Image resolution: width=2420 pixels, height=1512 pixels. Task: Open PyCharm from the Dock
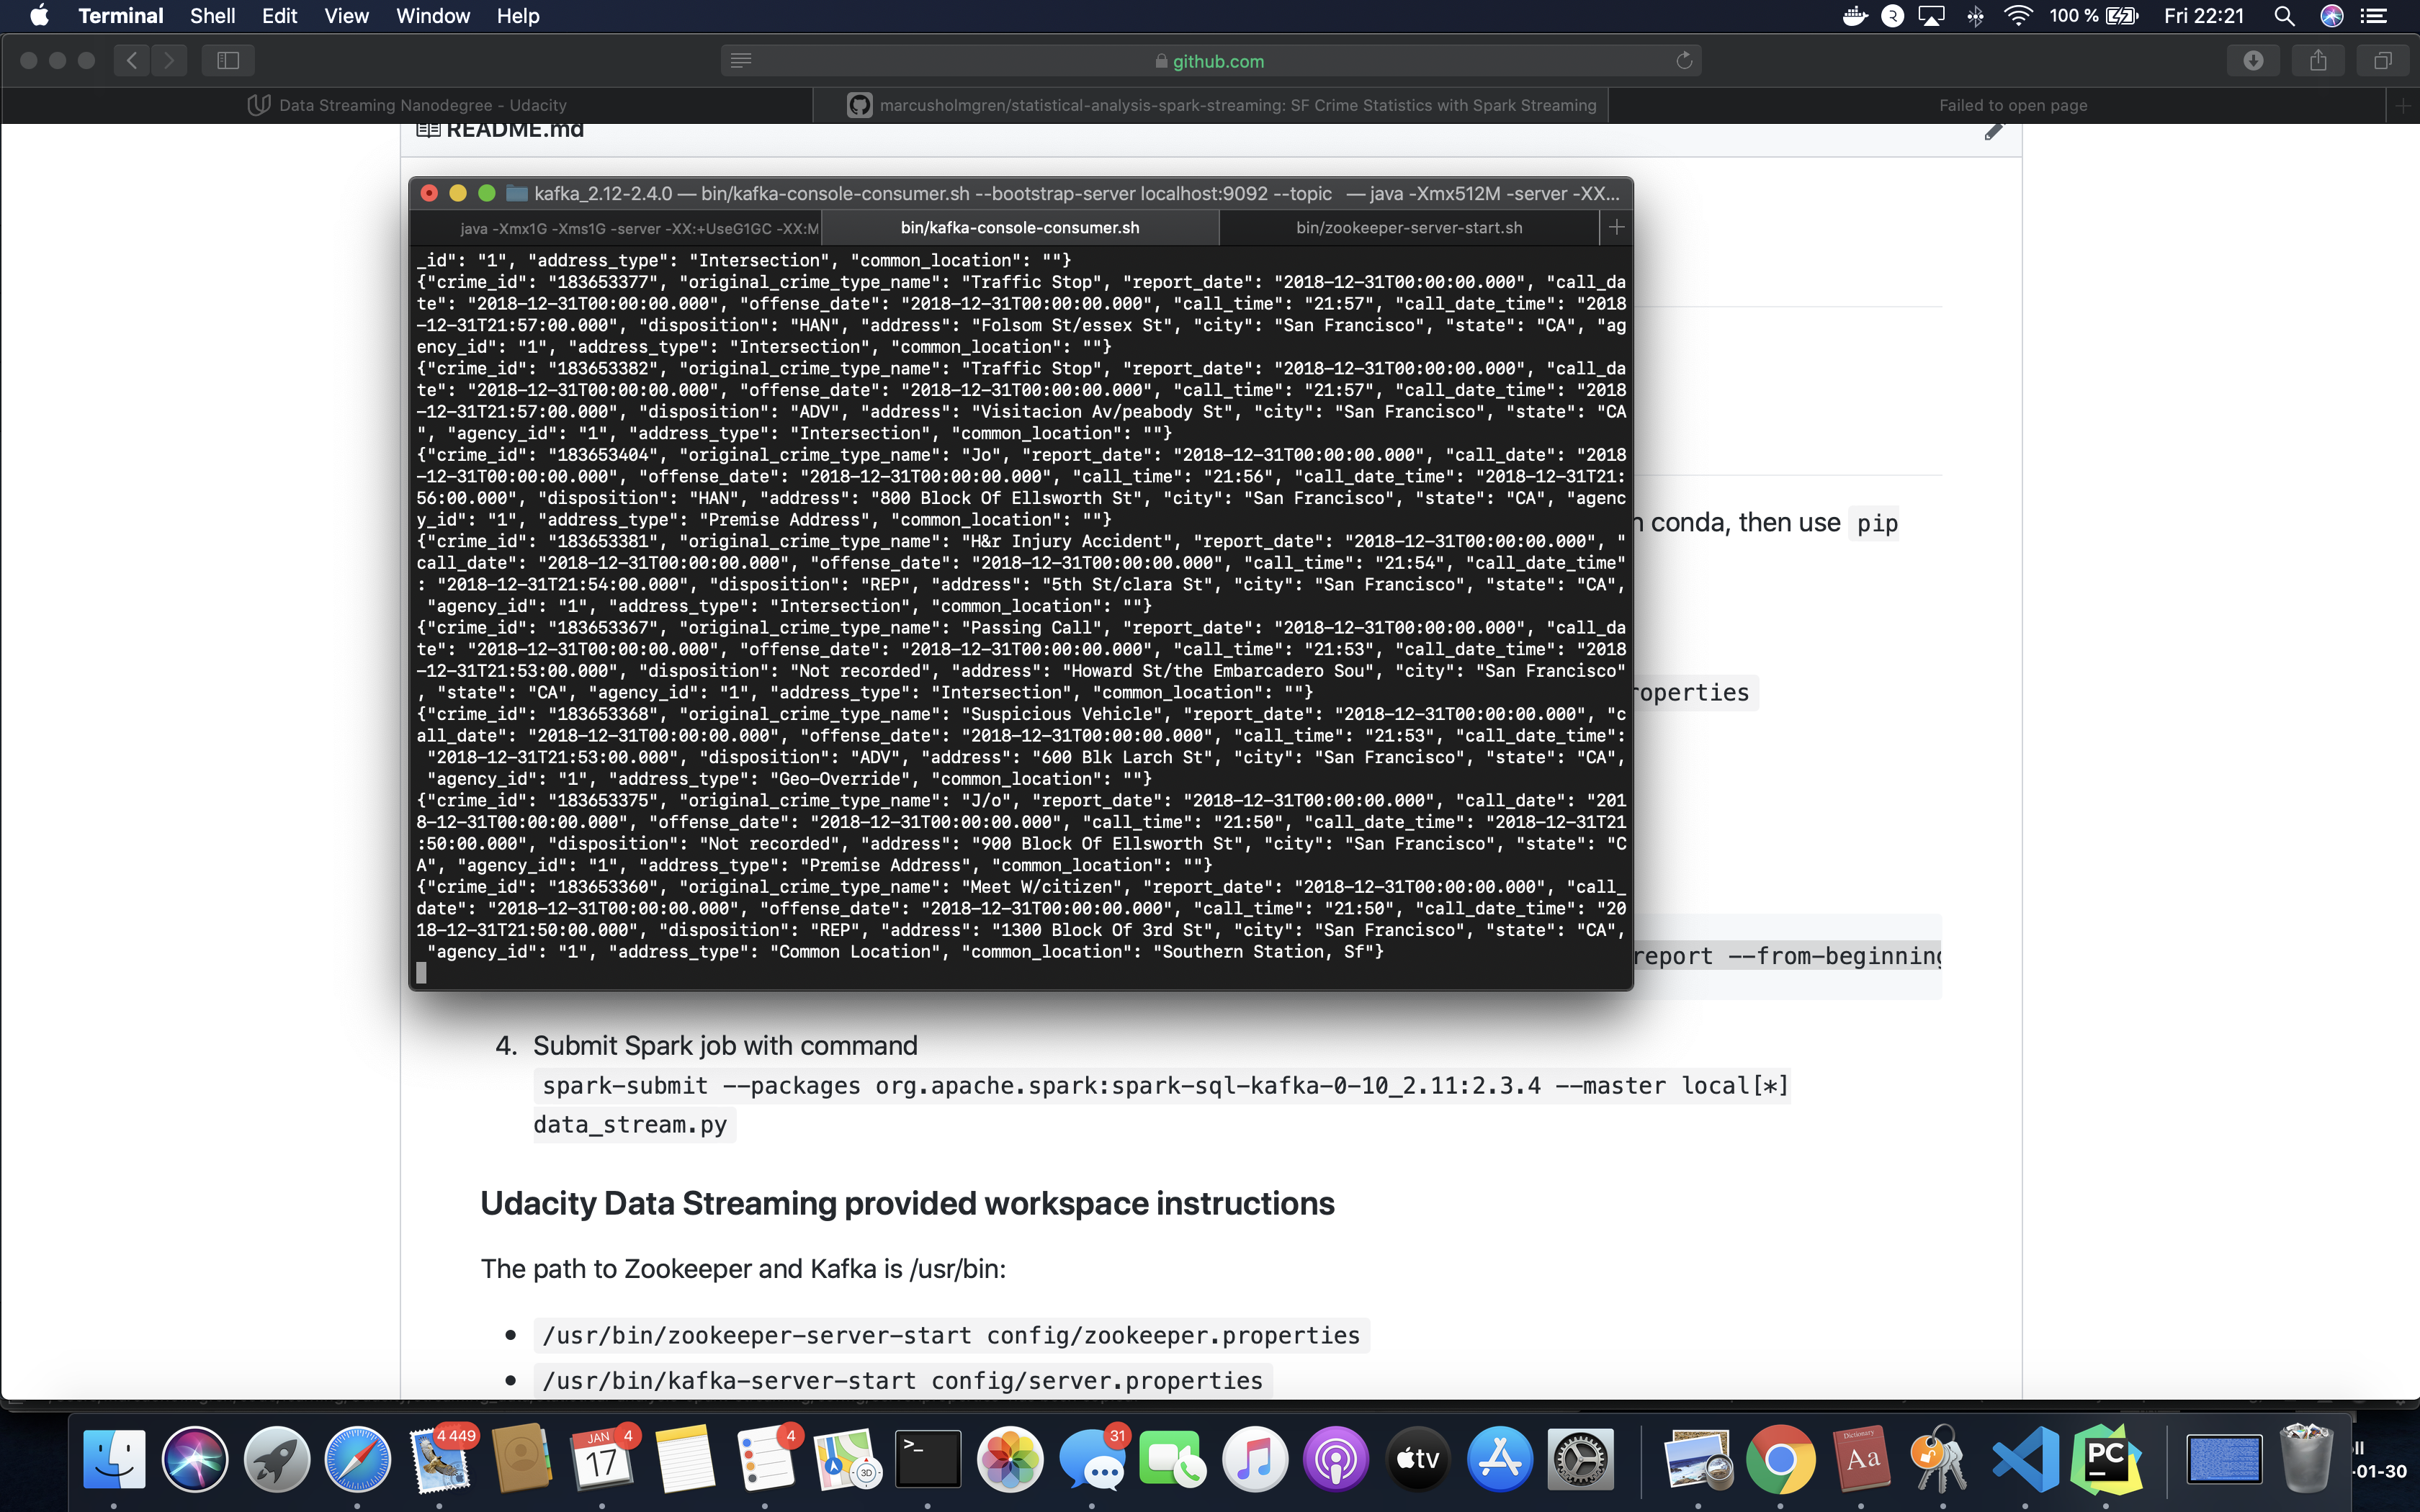[2106, 1458]
